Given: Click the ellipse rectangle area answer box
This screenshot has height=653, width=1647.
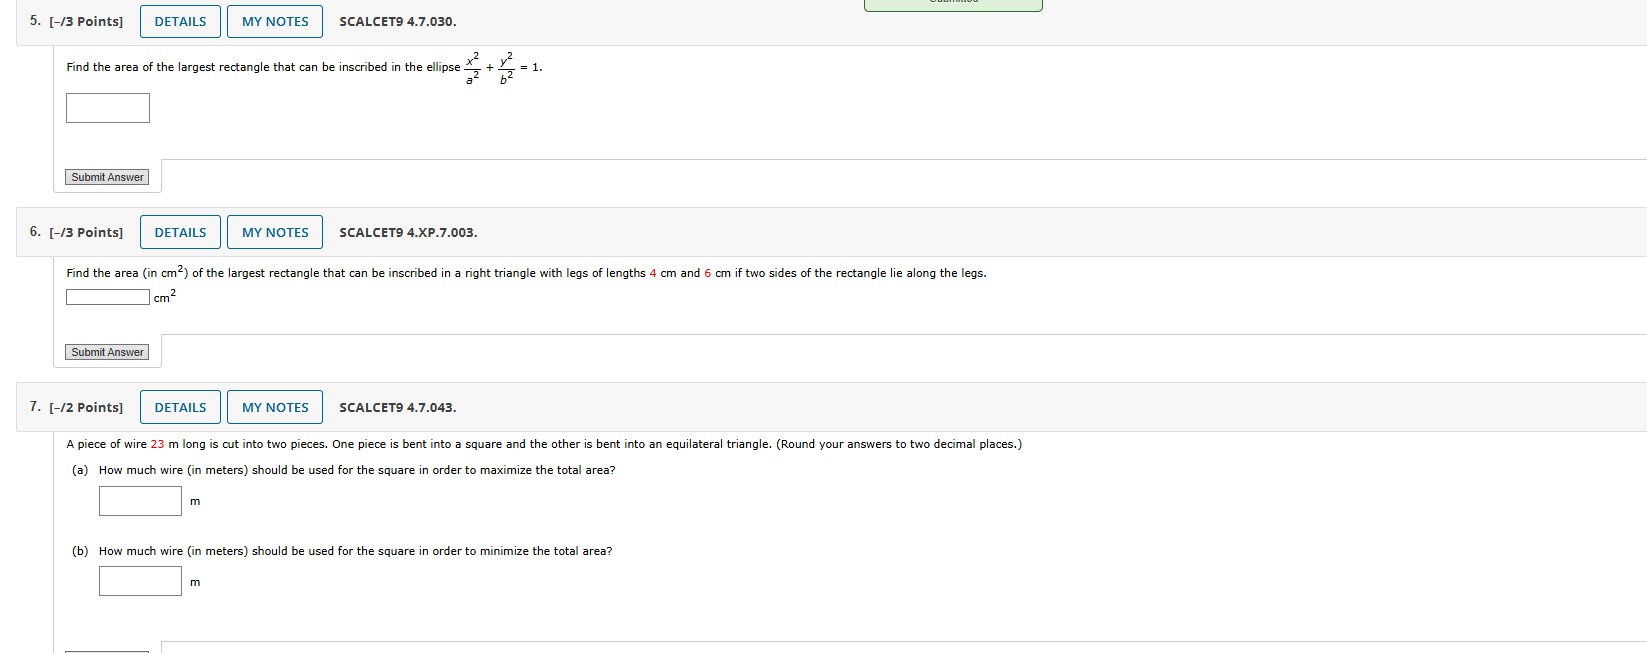Looking at the screenshot, I should coord(108,108).
